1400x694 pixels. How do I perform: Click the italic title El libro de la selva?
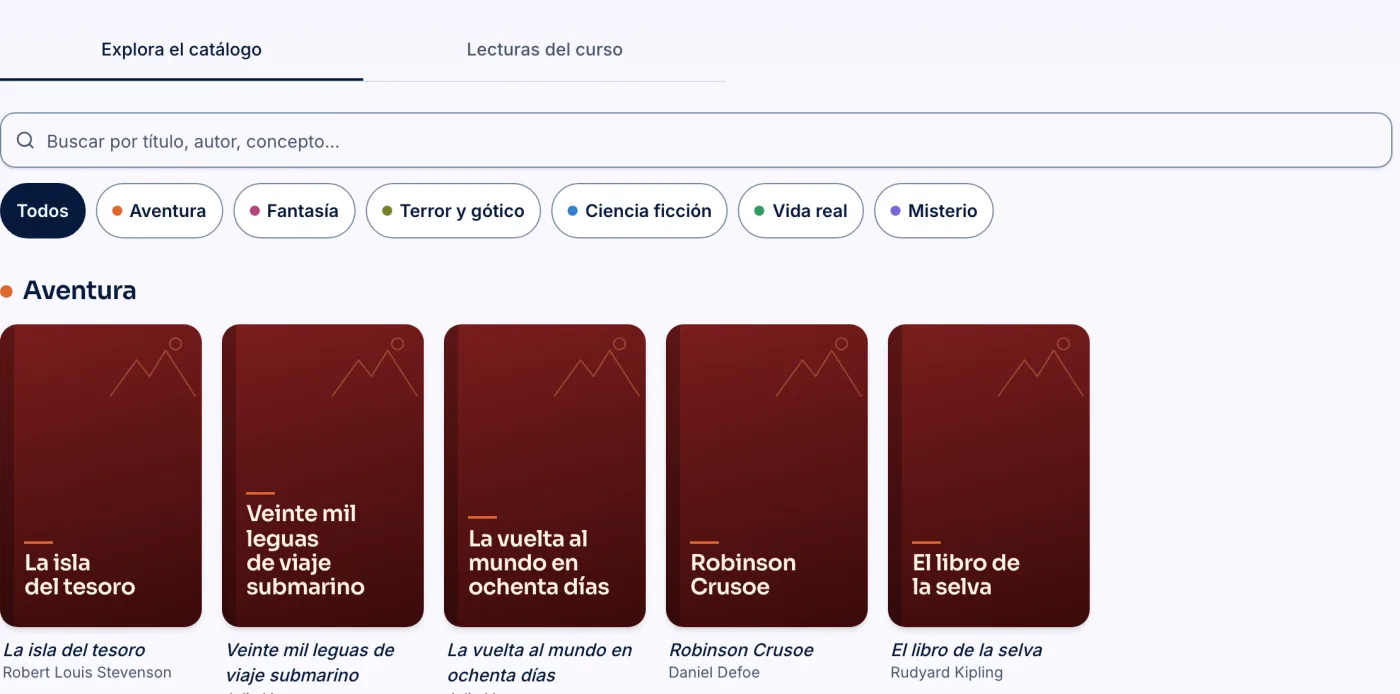coord(966,650)
